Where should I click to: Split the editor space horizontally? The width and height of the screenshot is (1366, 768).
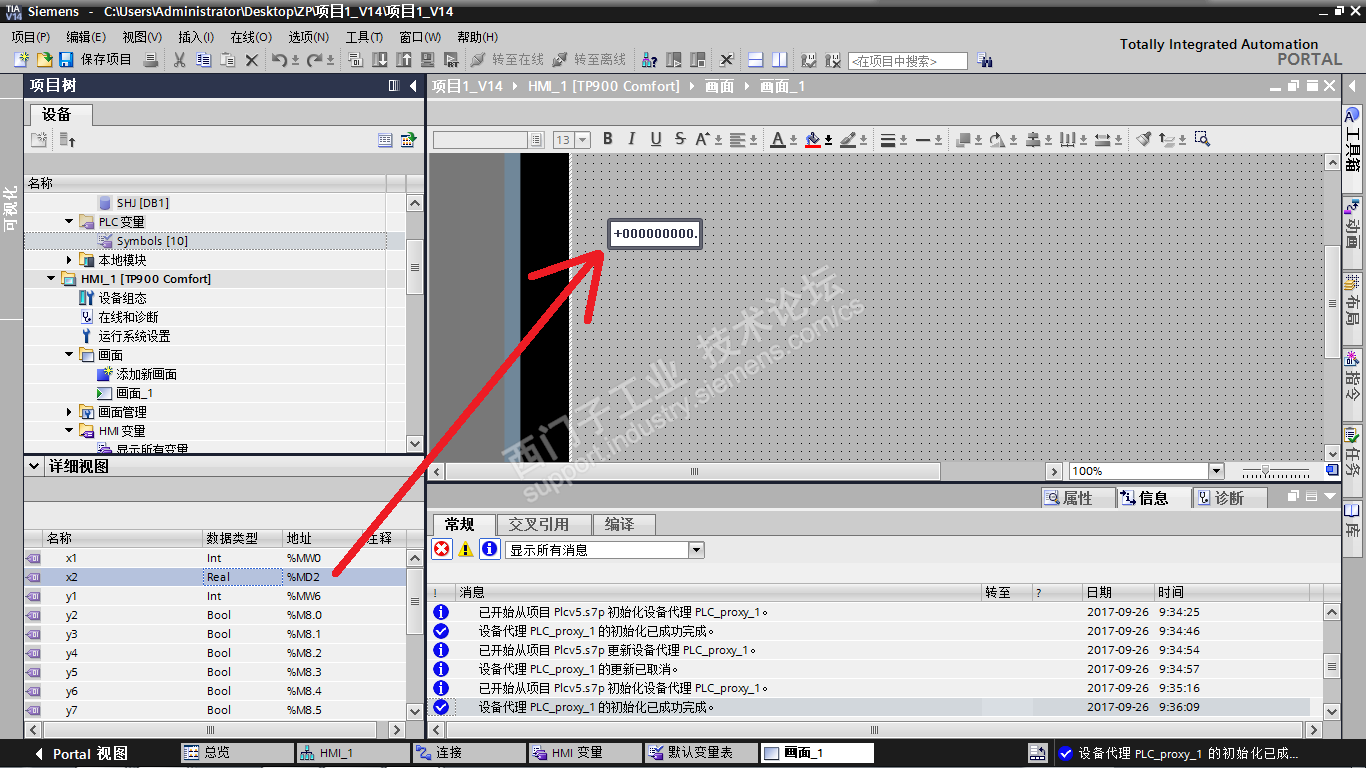[x=756, y=60]
